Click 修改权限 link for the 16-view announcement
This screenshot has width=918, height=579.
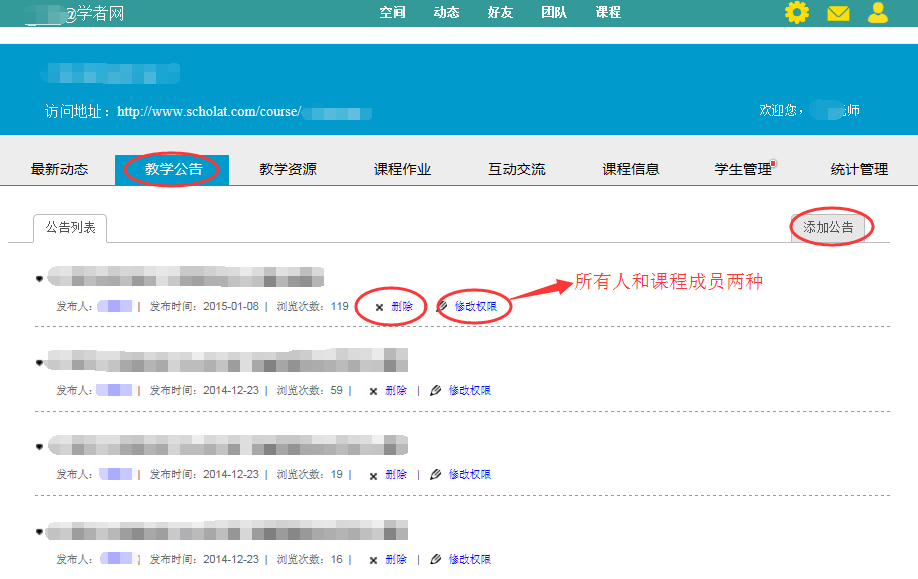(470, 560)
